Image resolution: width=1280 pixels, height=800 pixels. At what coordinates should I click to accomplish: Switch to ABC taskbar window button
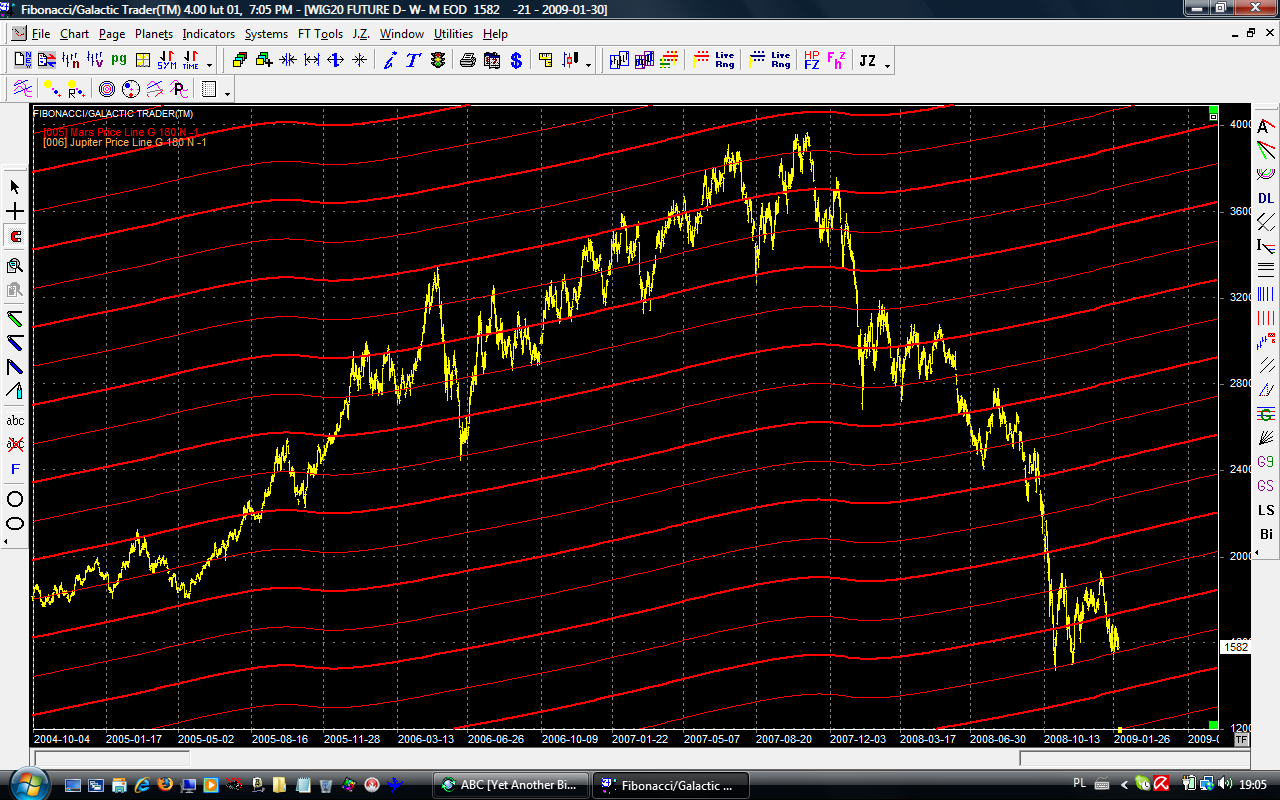pos(510,785)
